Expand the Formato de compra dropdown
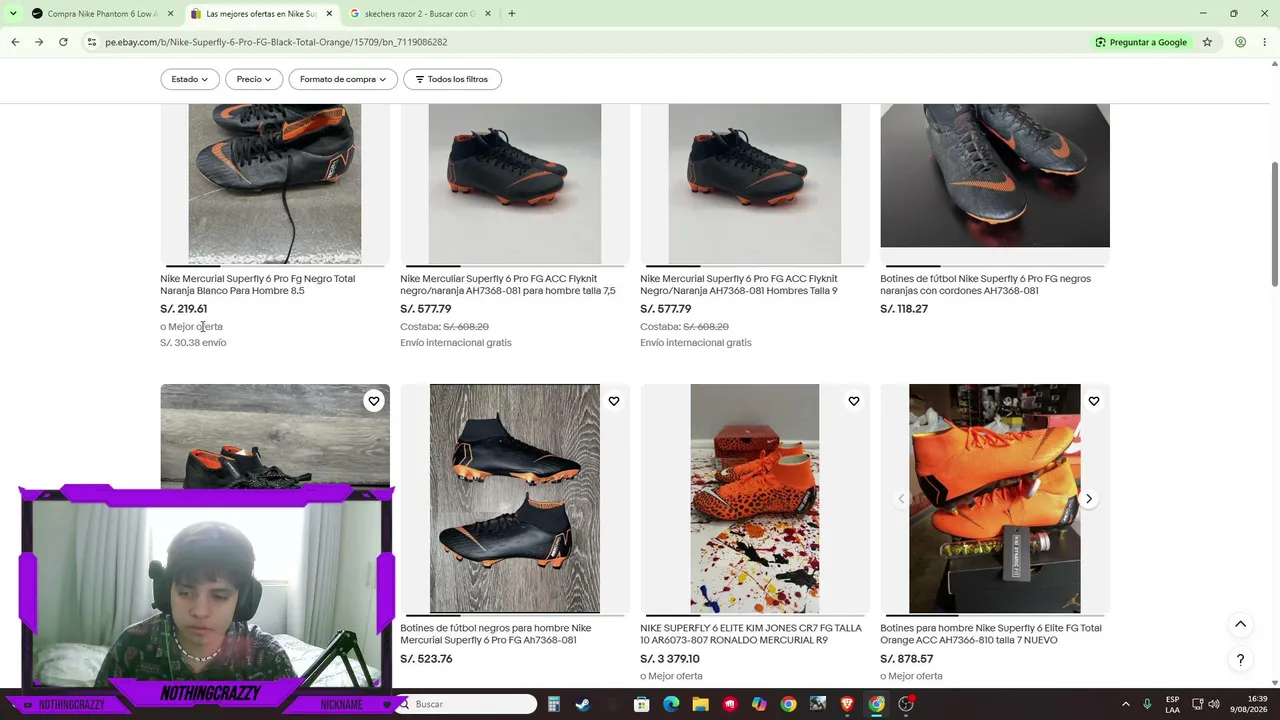 (343, 79)
